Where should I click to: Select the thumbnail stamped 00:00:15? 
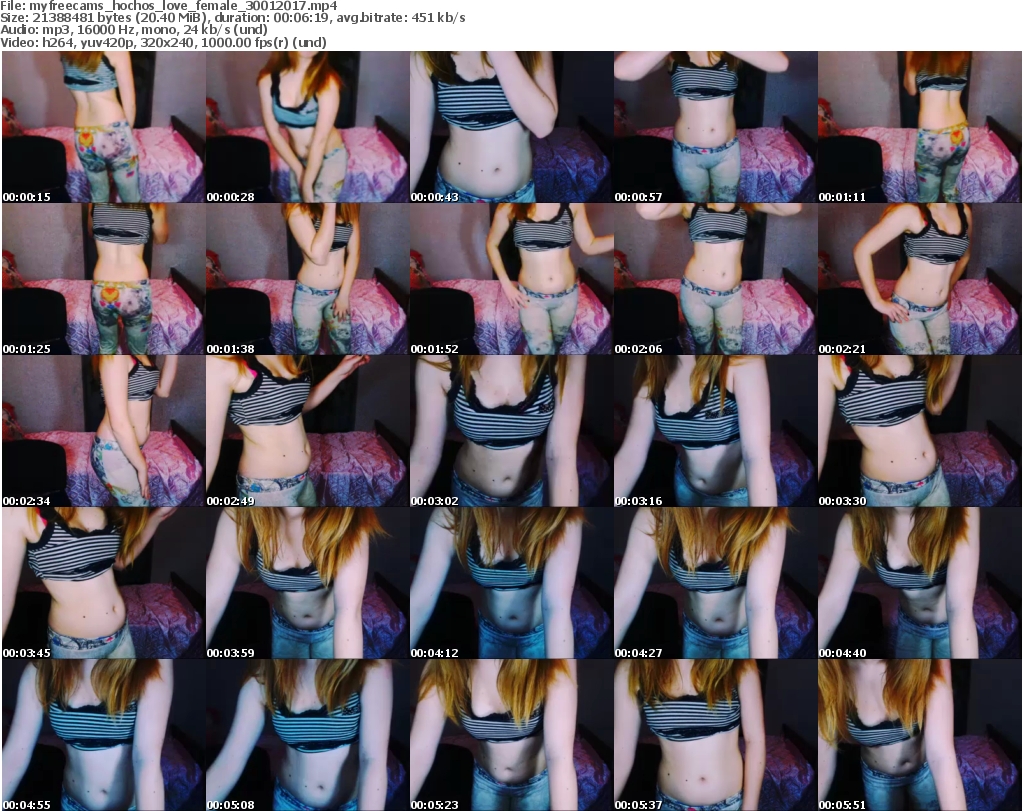coord(104,127)
